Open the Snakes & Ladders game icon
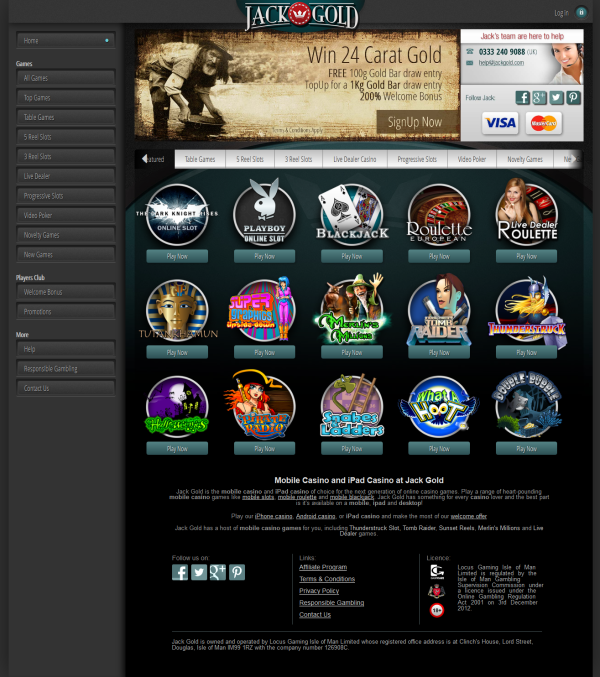 click(352, 405)
